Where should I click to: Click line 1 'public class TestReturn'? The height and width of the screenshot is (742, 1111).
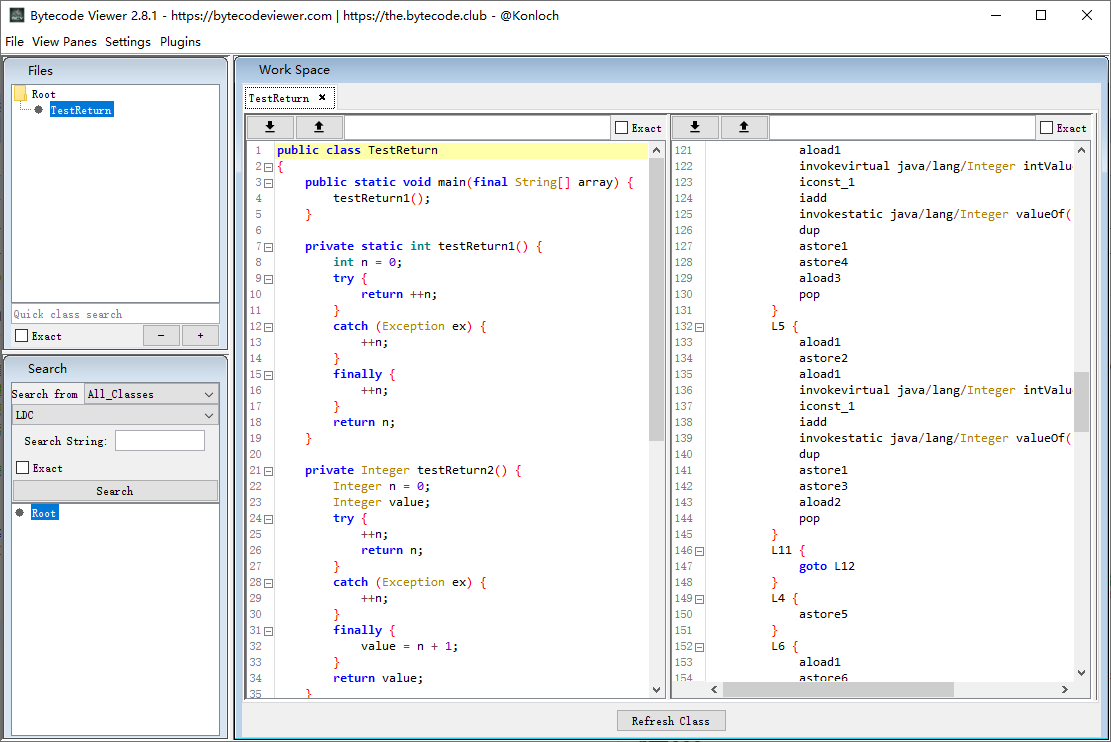point(357,150)
